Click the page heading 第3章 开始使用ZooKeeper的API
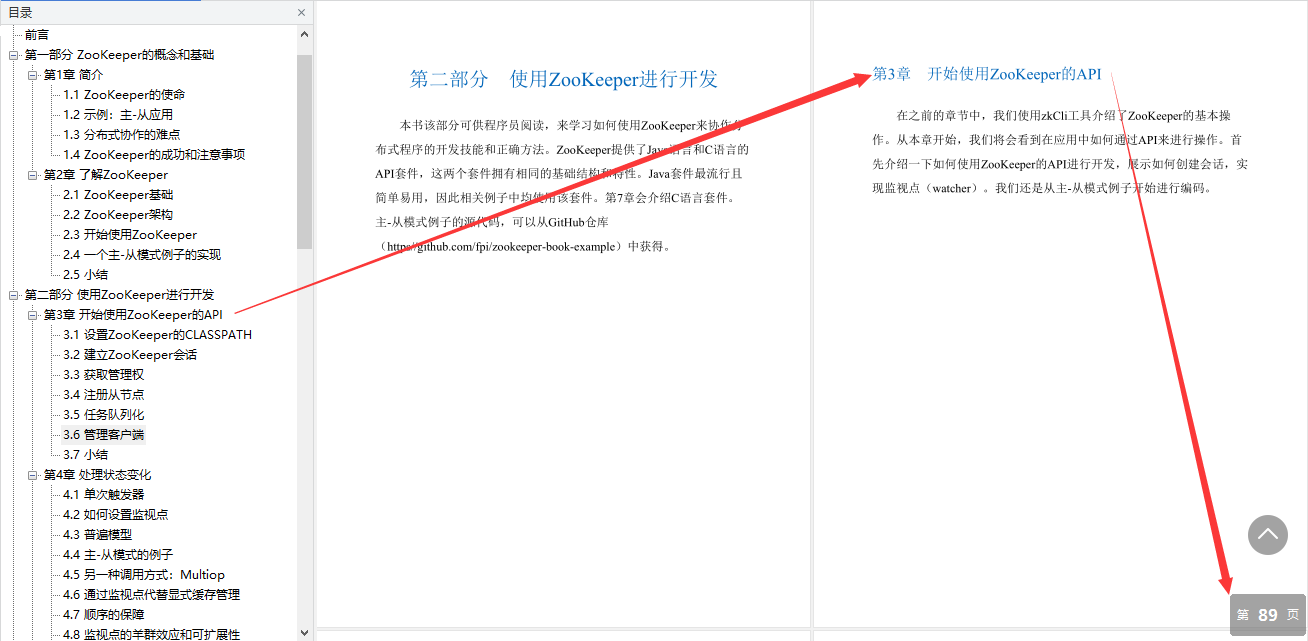The width and height of the screenshot is (1308, 641). click(987, 74)
